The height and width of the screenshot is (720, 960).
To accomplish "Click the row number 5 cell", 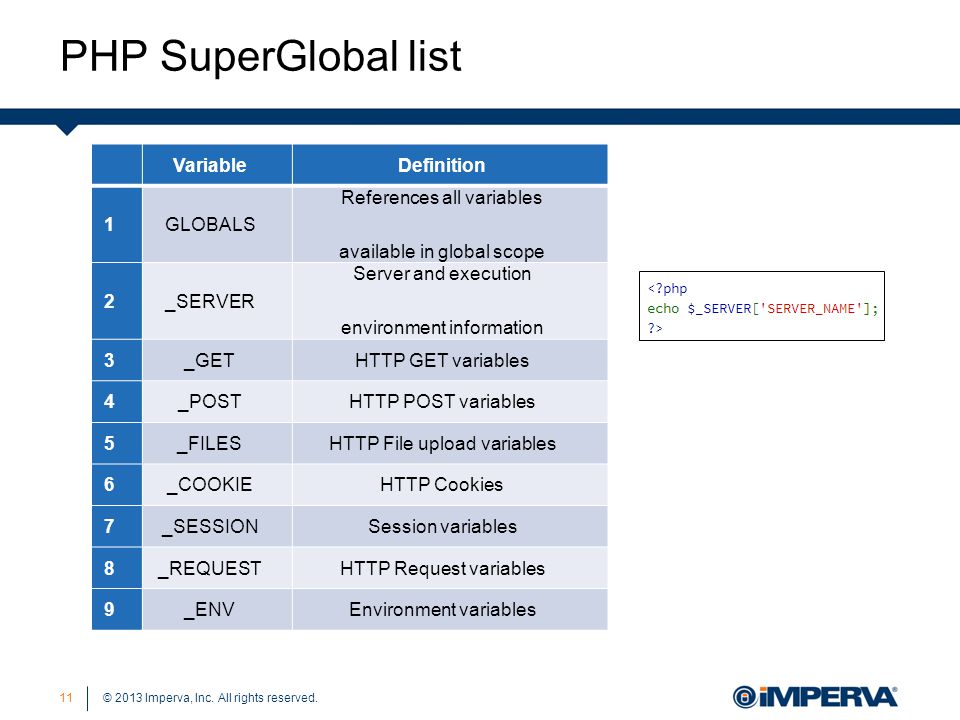I will coord(117,443).
